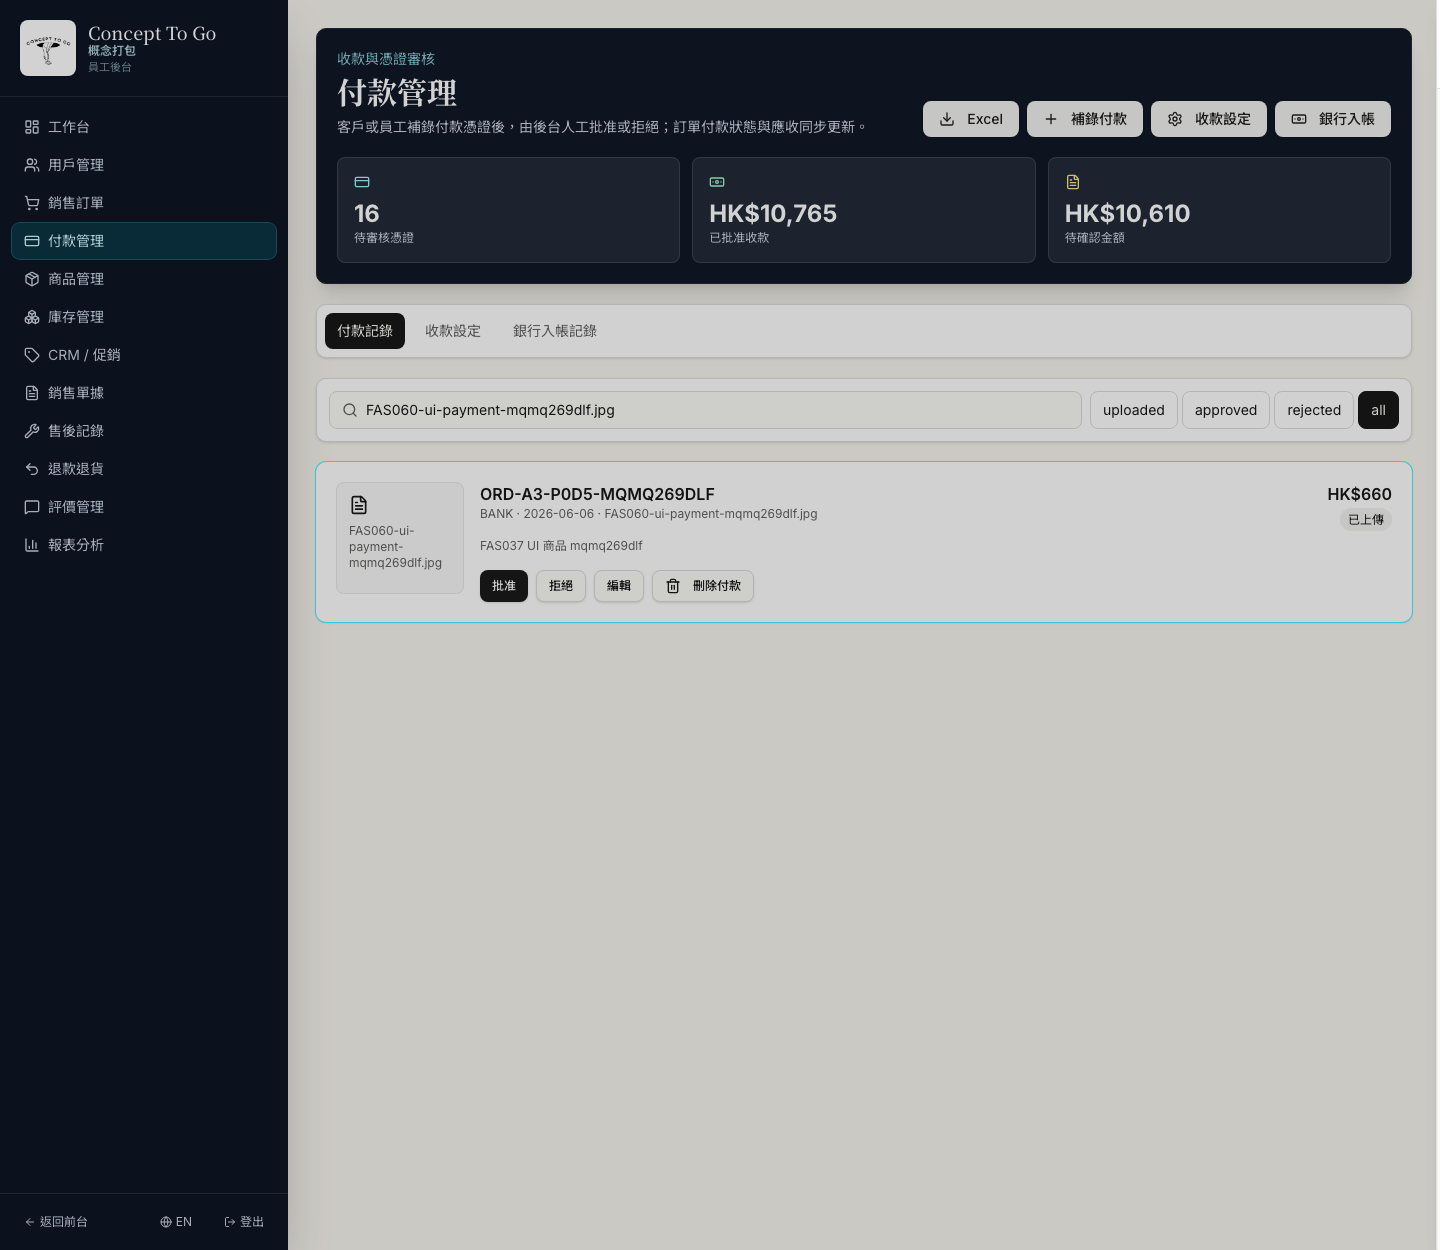Open 商品管理 sidebar item
The width and height of the screenshot is (1440, 1250).
coord(144,279)
